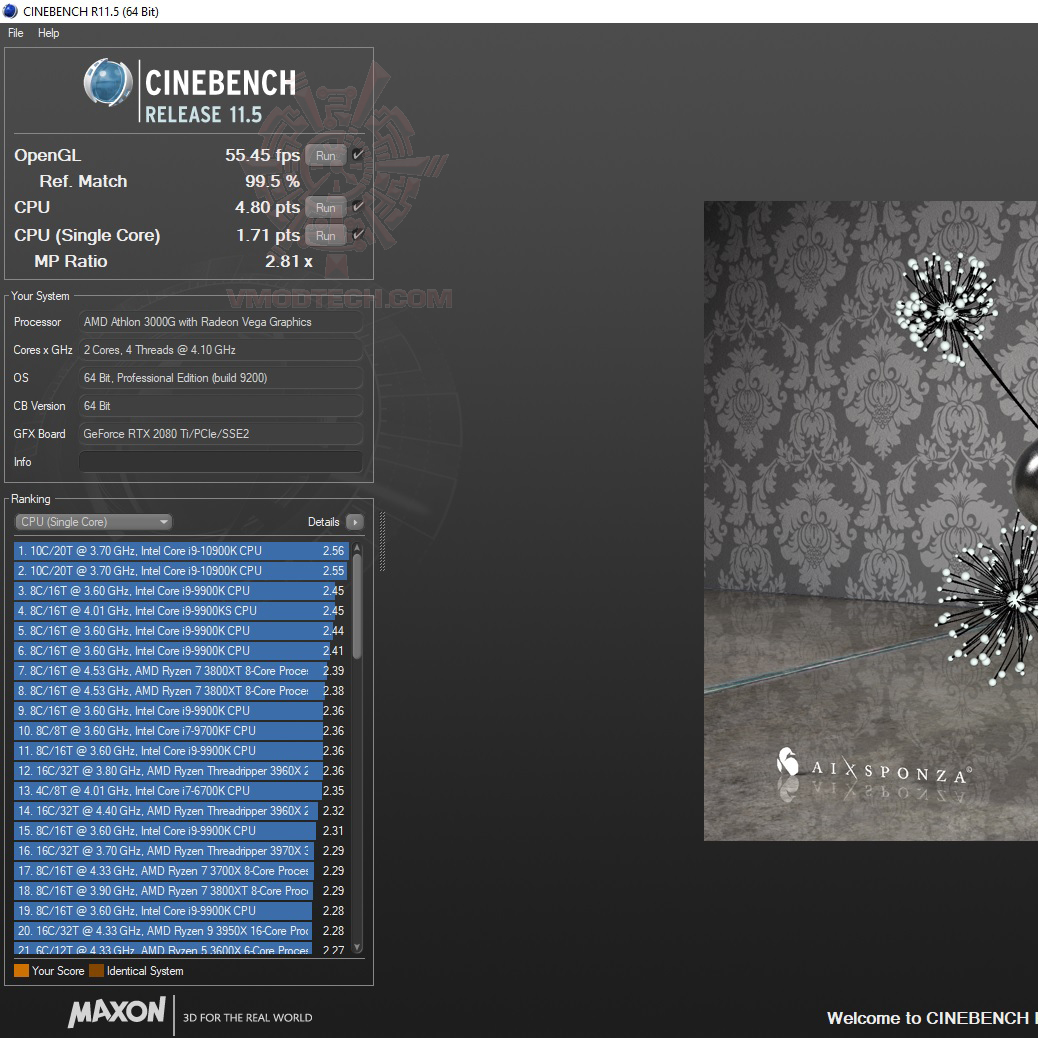
Task: Click ranking scrollbar down arrow
Action: pos(357,947)
